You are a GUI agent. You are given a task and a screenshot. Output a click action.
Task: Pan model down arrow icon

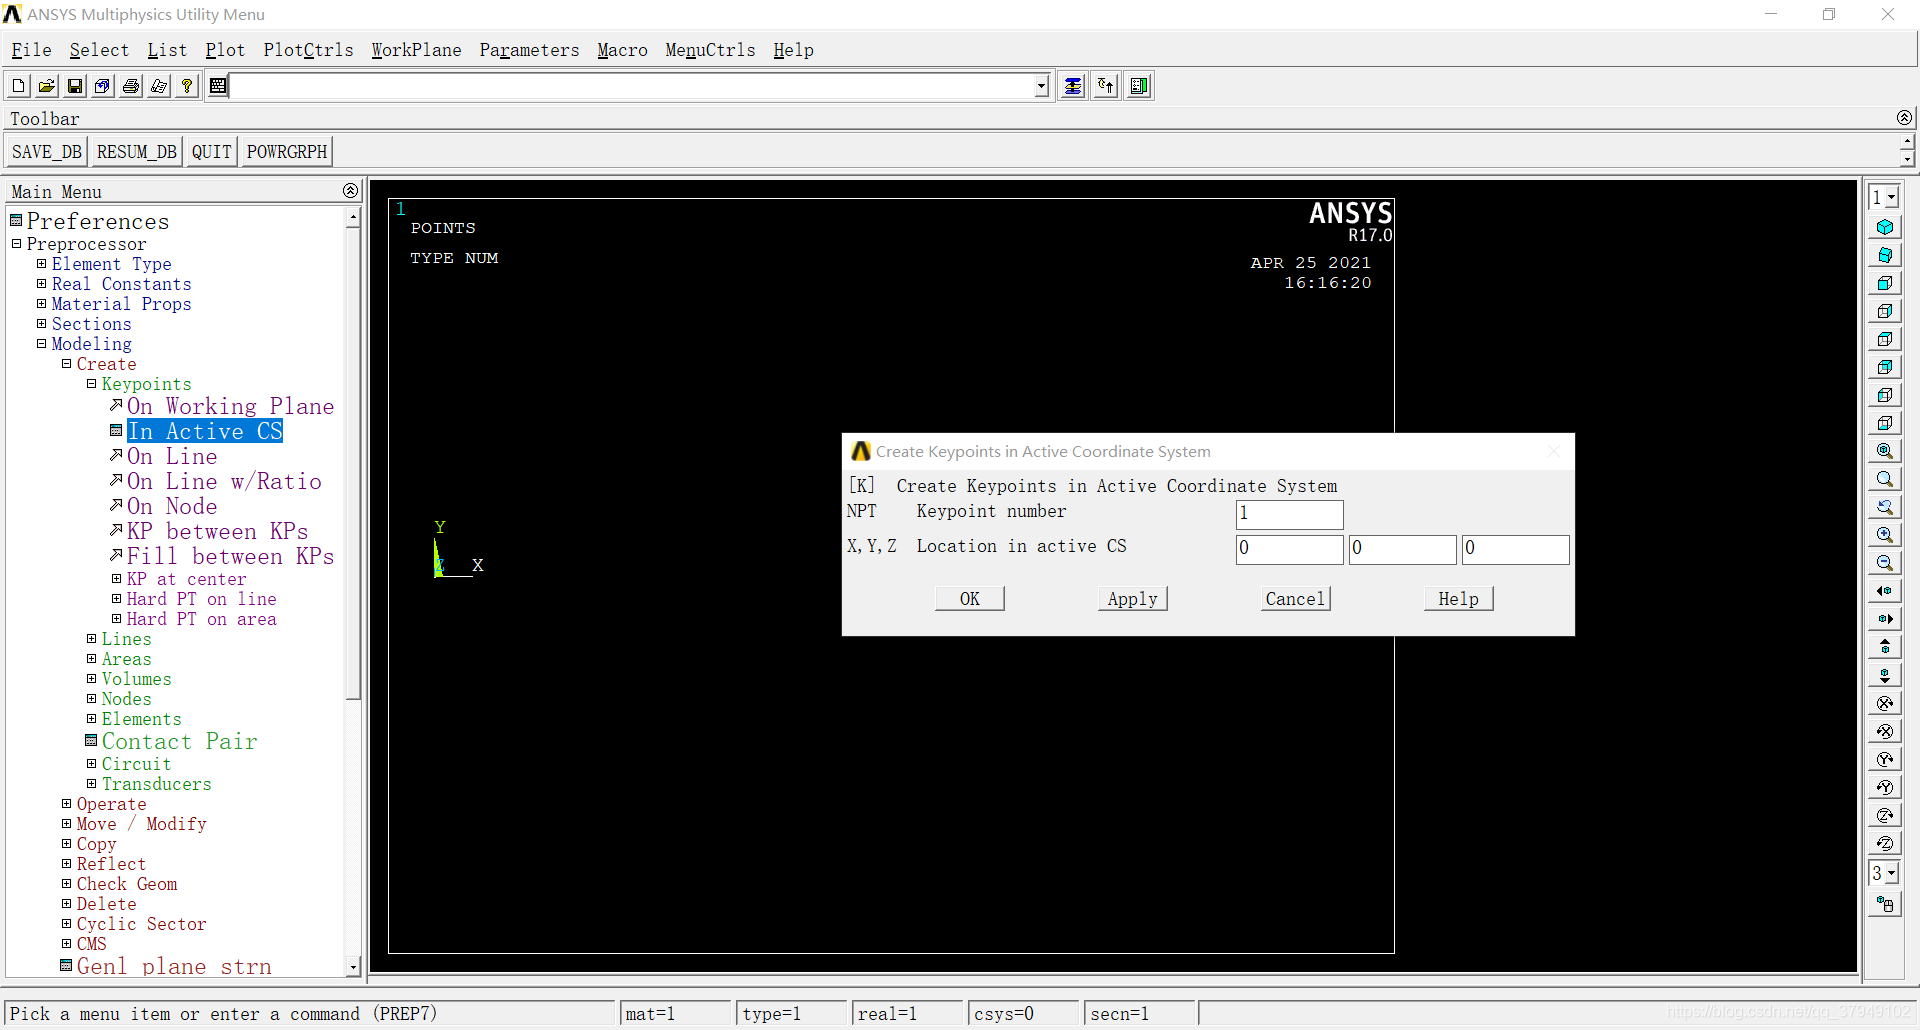[x=1885, y=675]
